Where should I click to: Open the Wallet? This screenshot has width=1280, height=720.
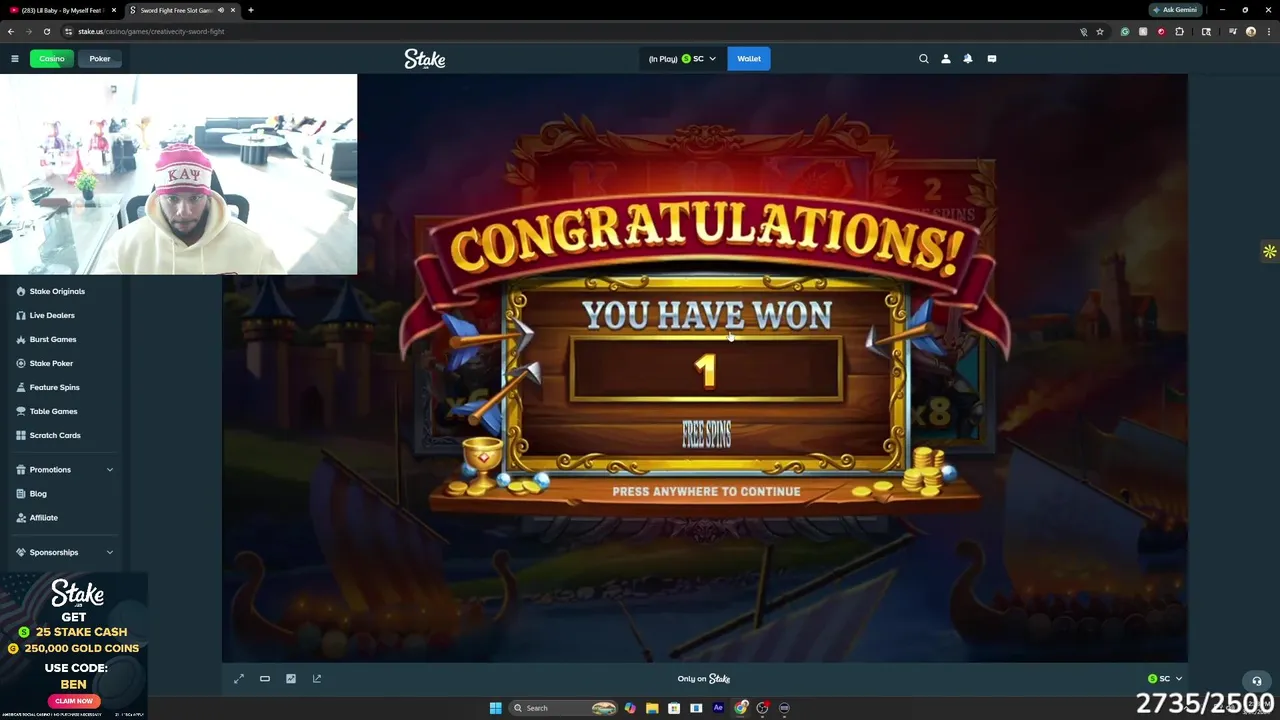pyautogui.click(x=749, y=59)
